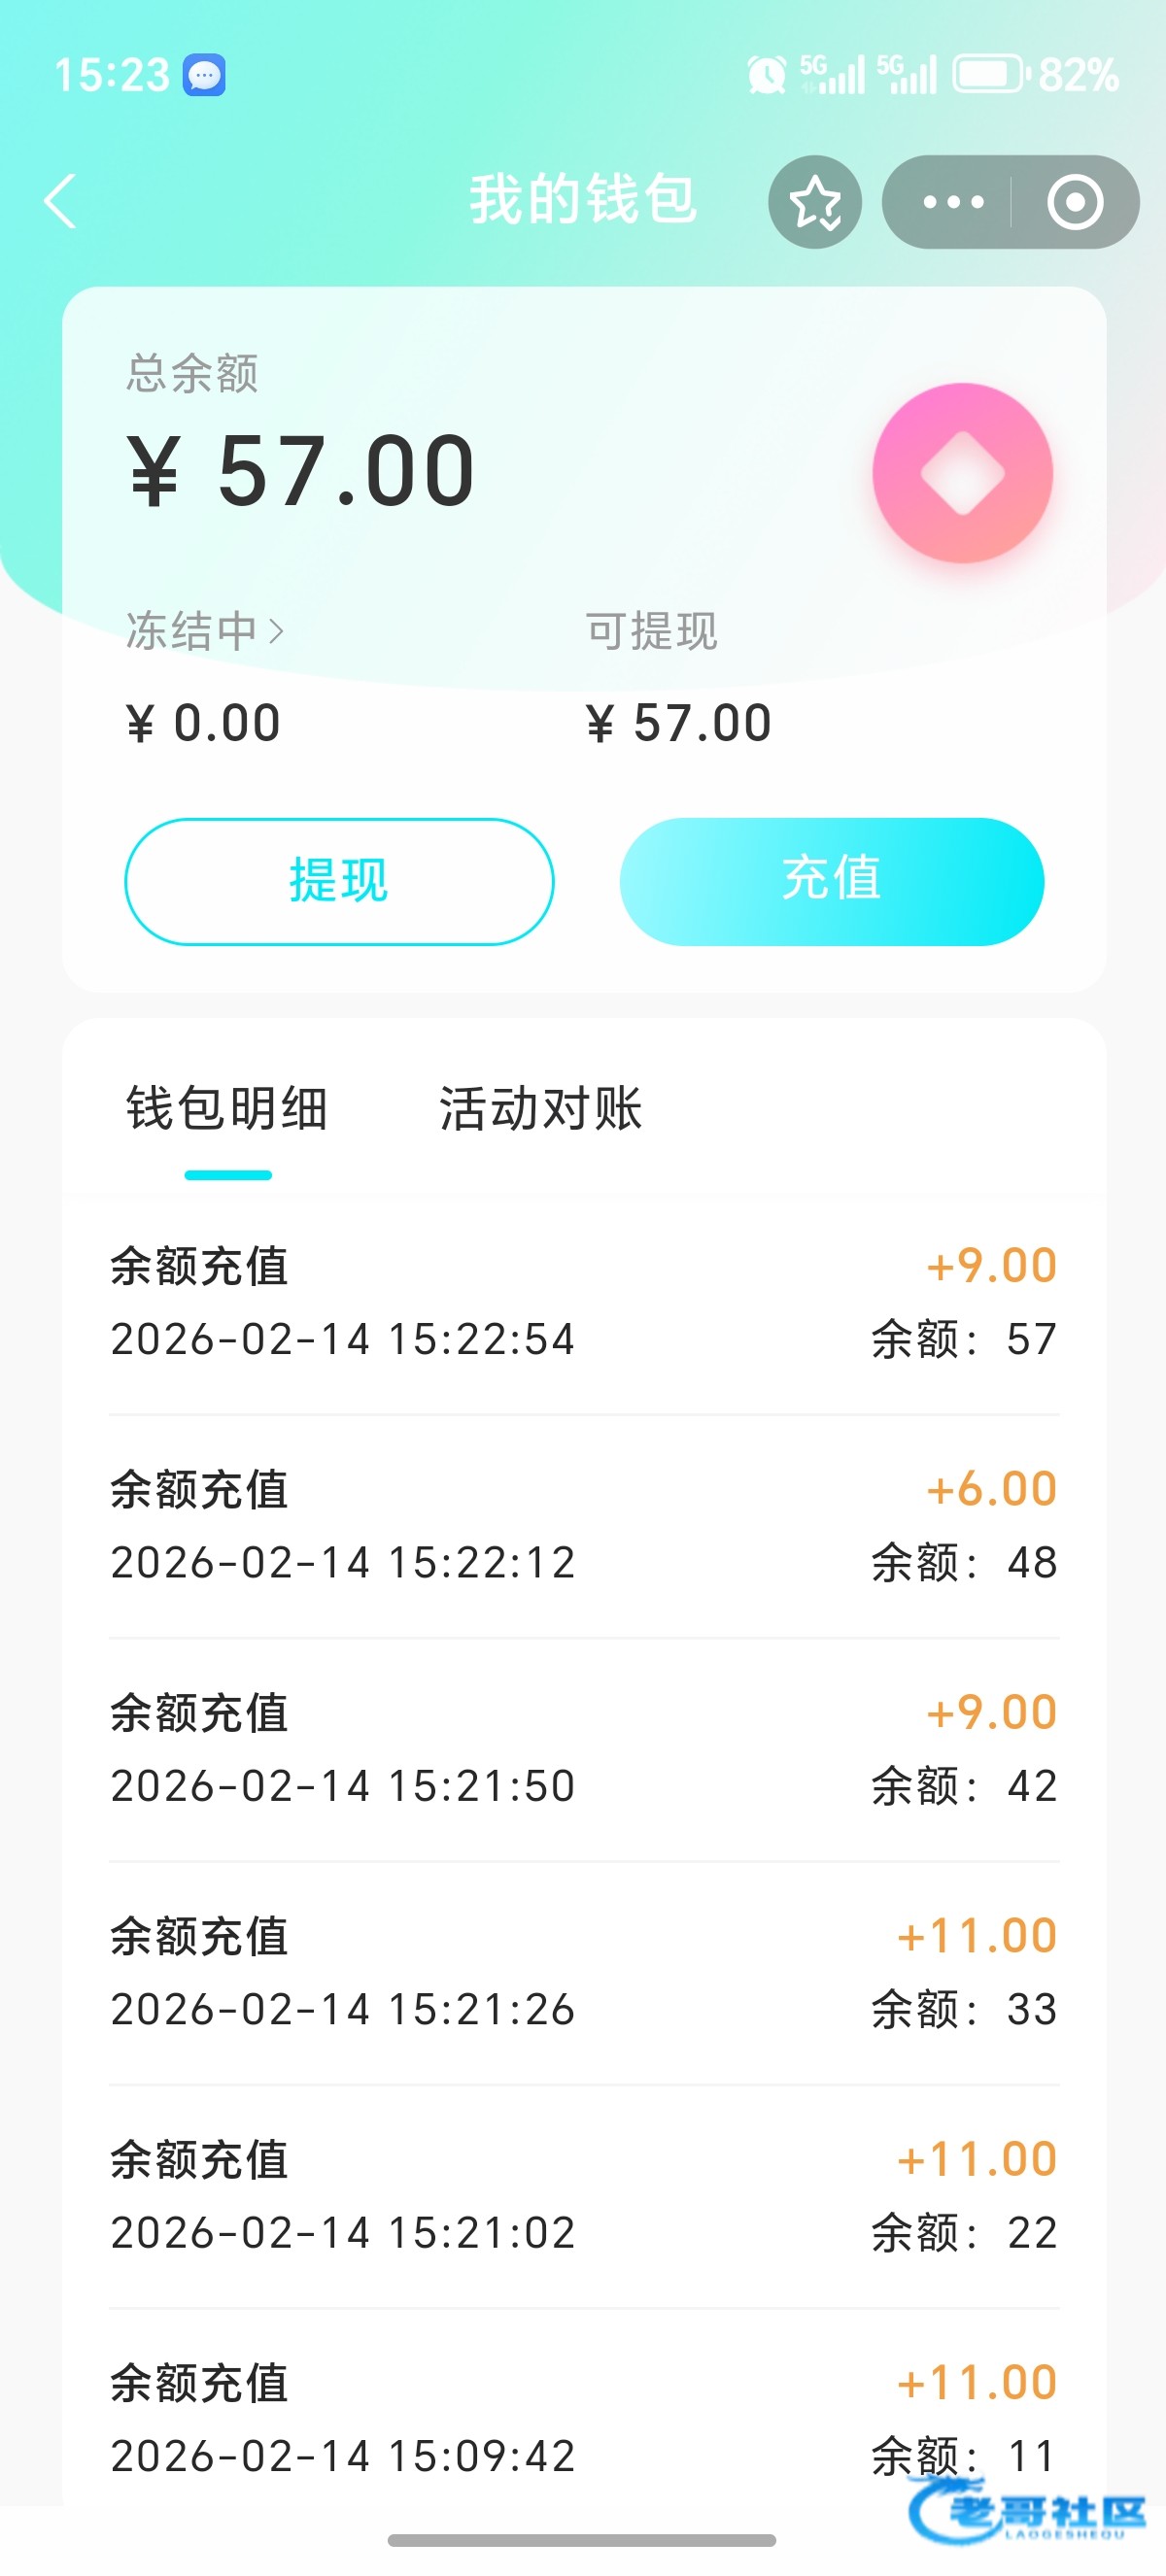Open the +11.00 recharge at 15:21:02

(x=583, y=2196)
